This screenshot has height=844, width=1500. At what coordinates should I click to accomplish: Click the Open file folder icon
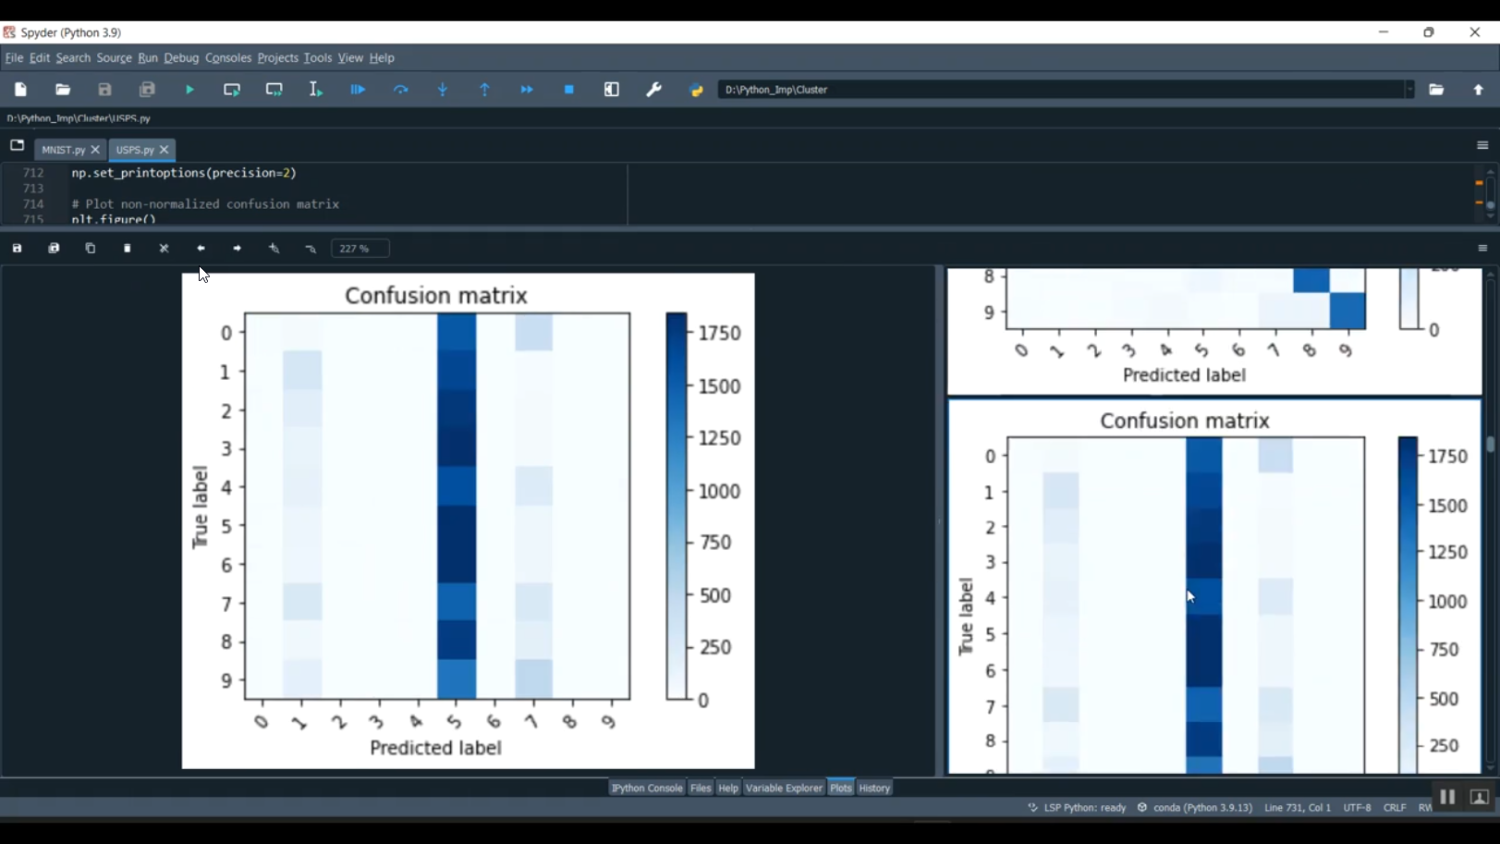[x=63, y=90]
